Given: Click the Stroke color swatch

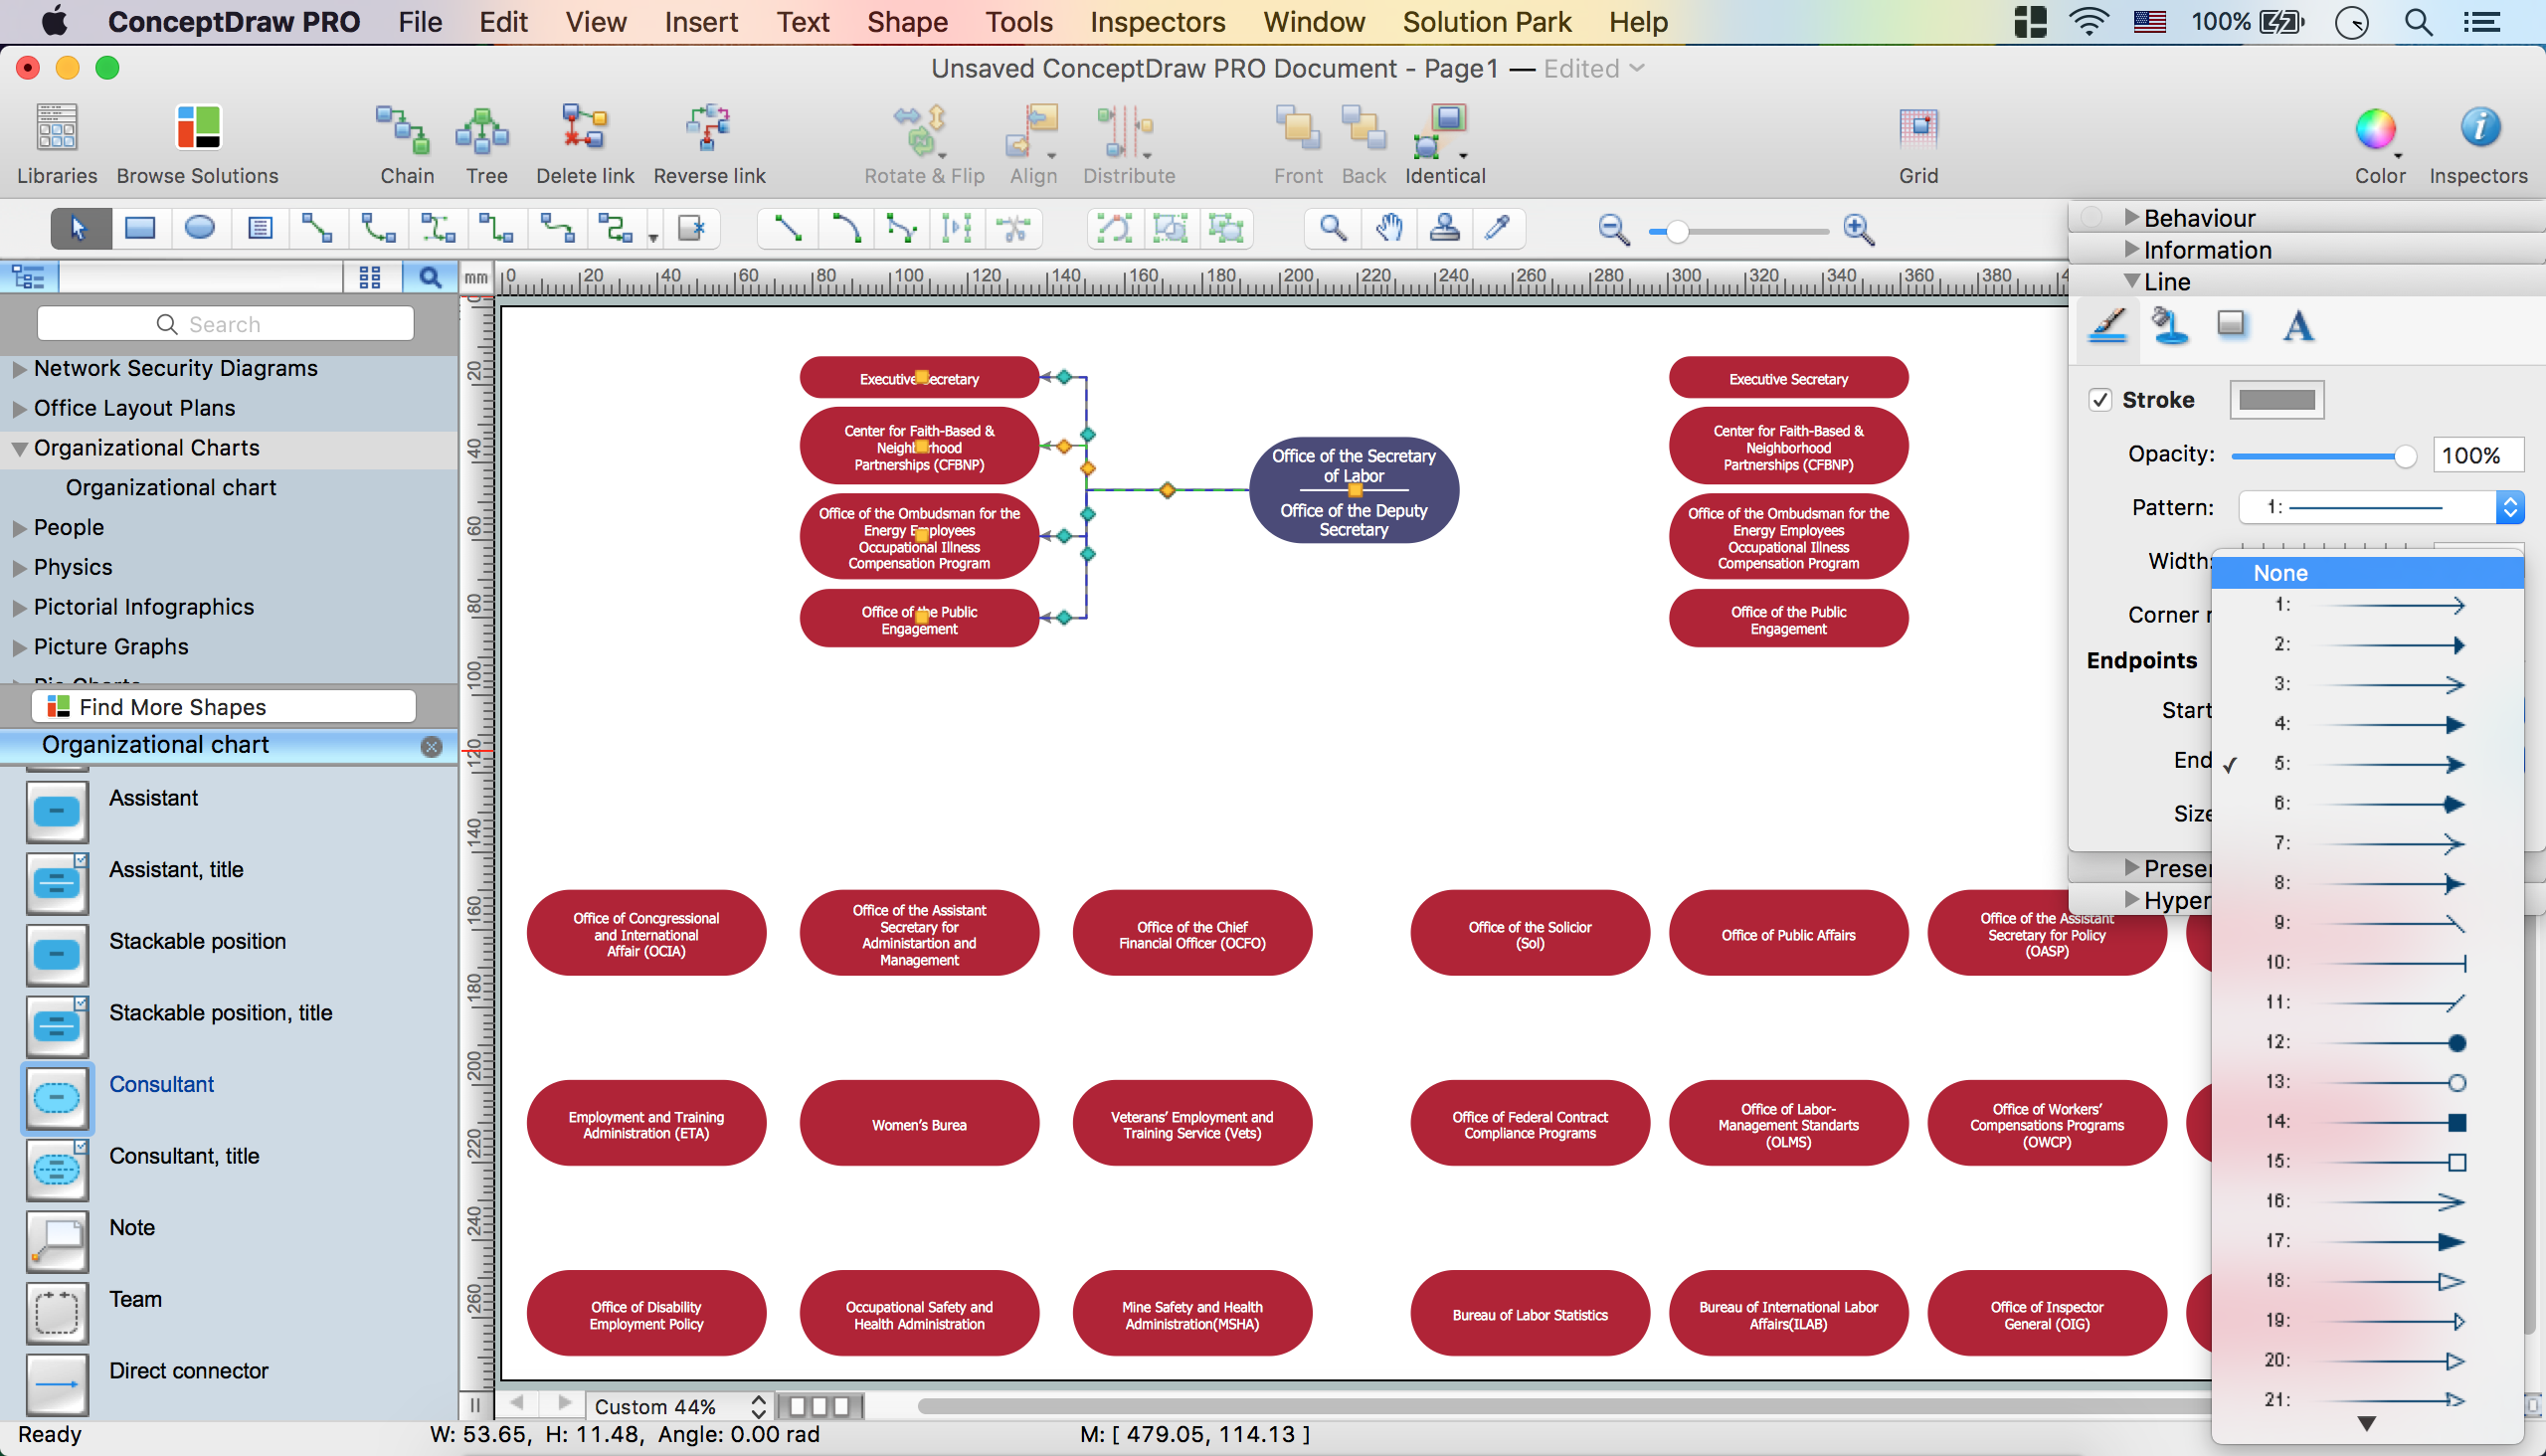Looking at the screenshot, I should coord(2276,400).
